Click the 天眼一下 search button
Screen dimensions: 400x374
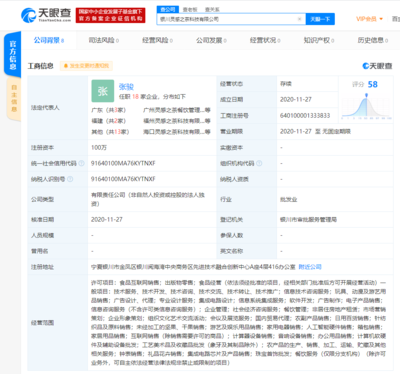[x=320, y=19]
